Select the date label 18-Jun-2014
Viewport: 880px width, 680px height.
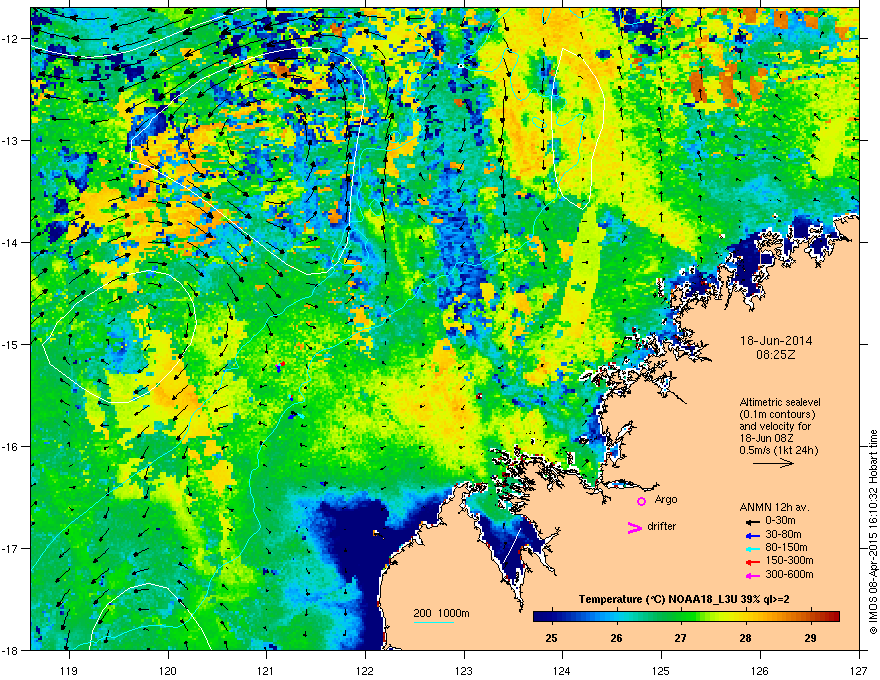776,341
